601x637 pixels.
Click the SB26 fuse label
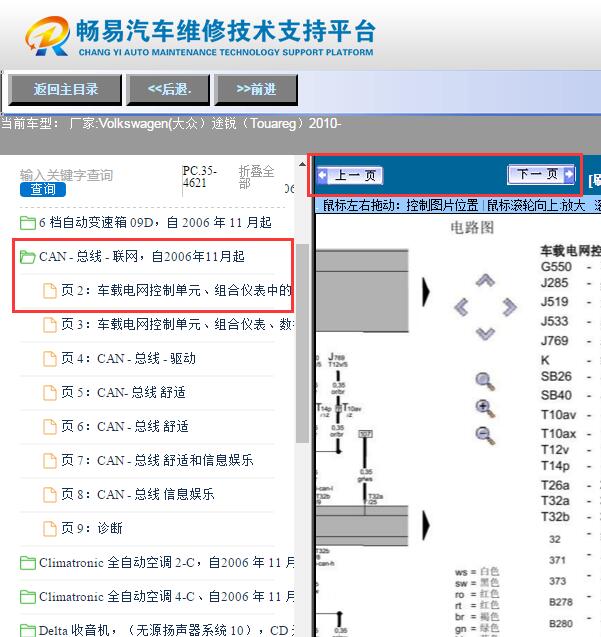556,377
